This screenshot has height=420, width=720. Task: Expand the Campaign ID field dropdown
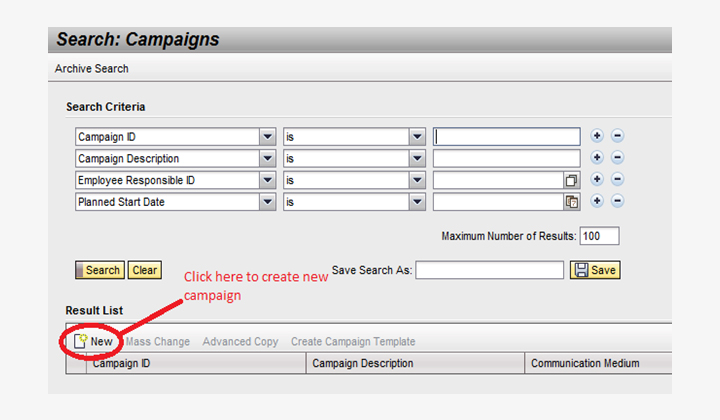tap(267, 137)
